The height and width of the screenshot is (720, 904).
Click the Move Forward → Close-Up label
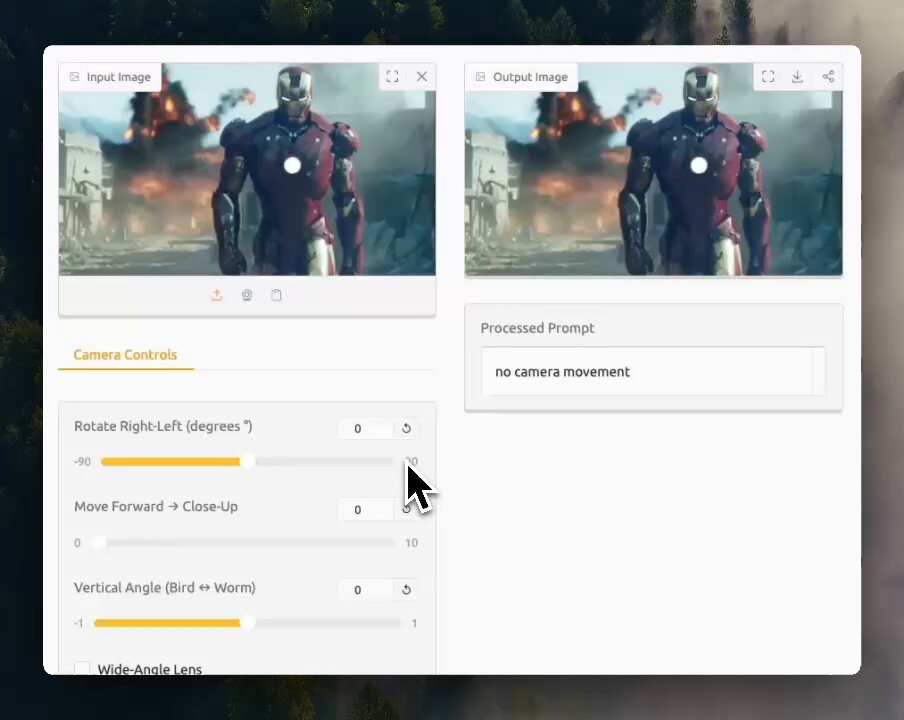point(156,506)
